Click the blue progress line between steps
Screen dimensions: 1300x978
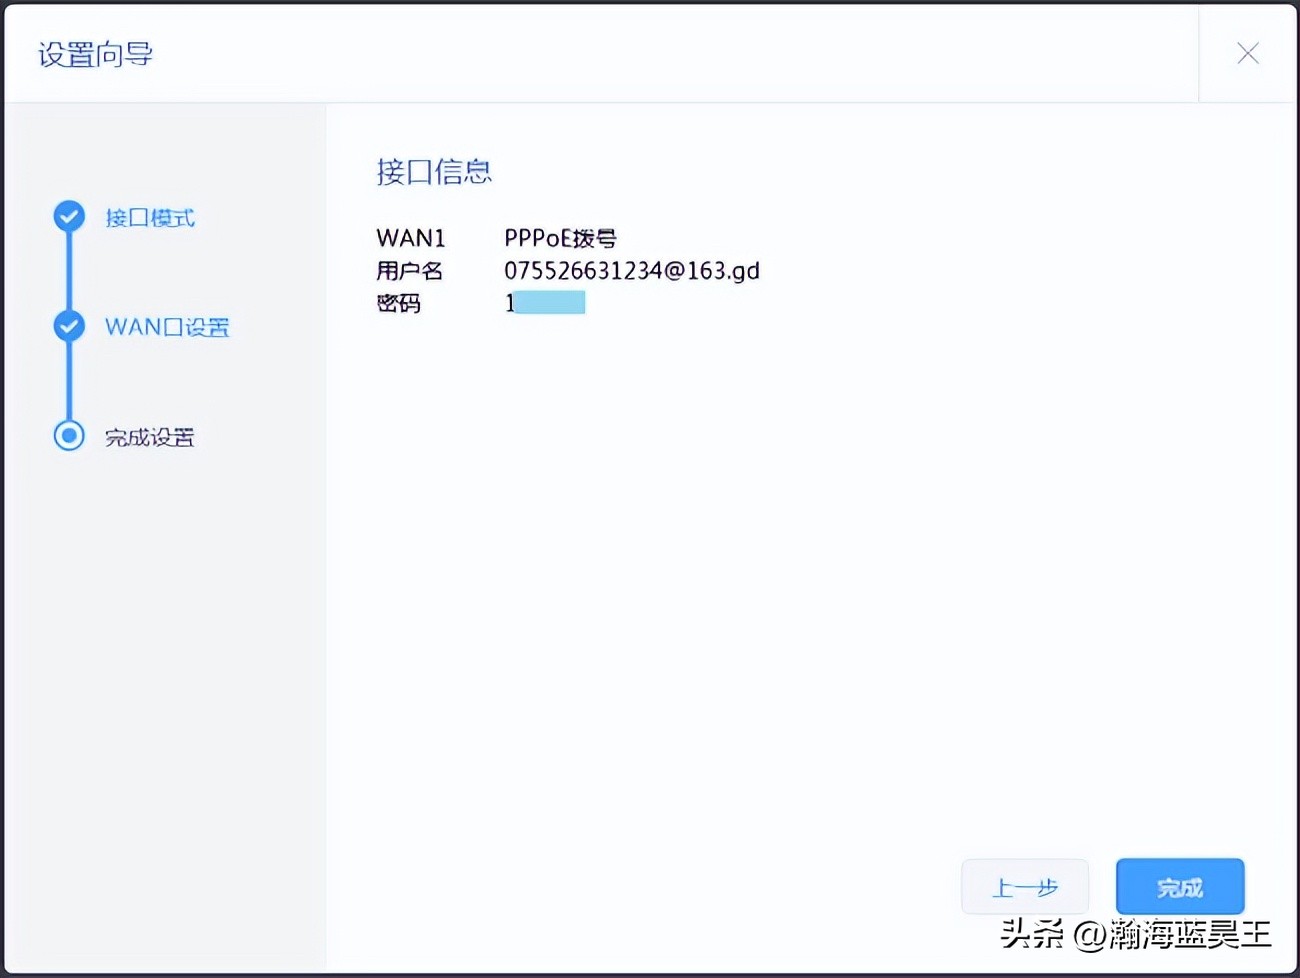tap(68, 272)
